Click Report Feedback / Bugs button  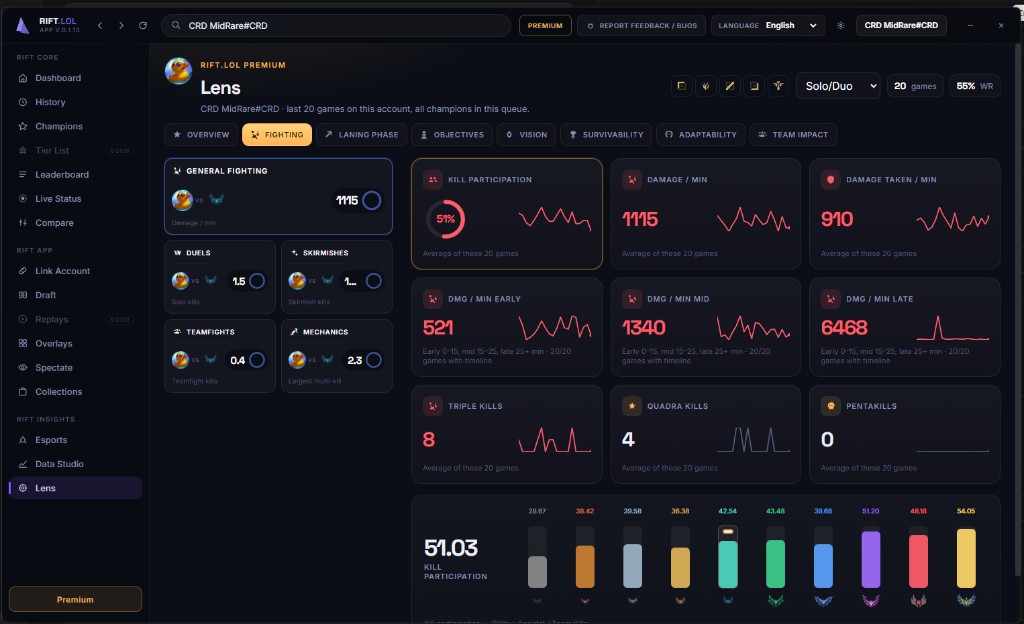[x=641, y=25]
